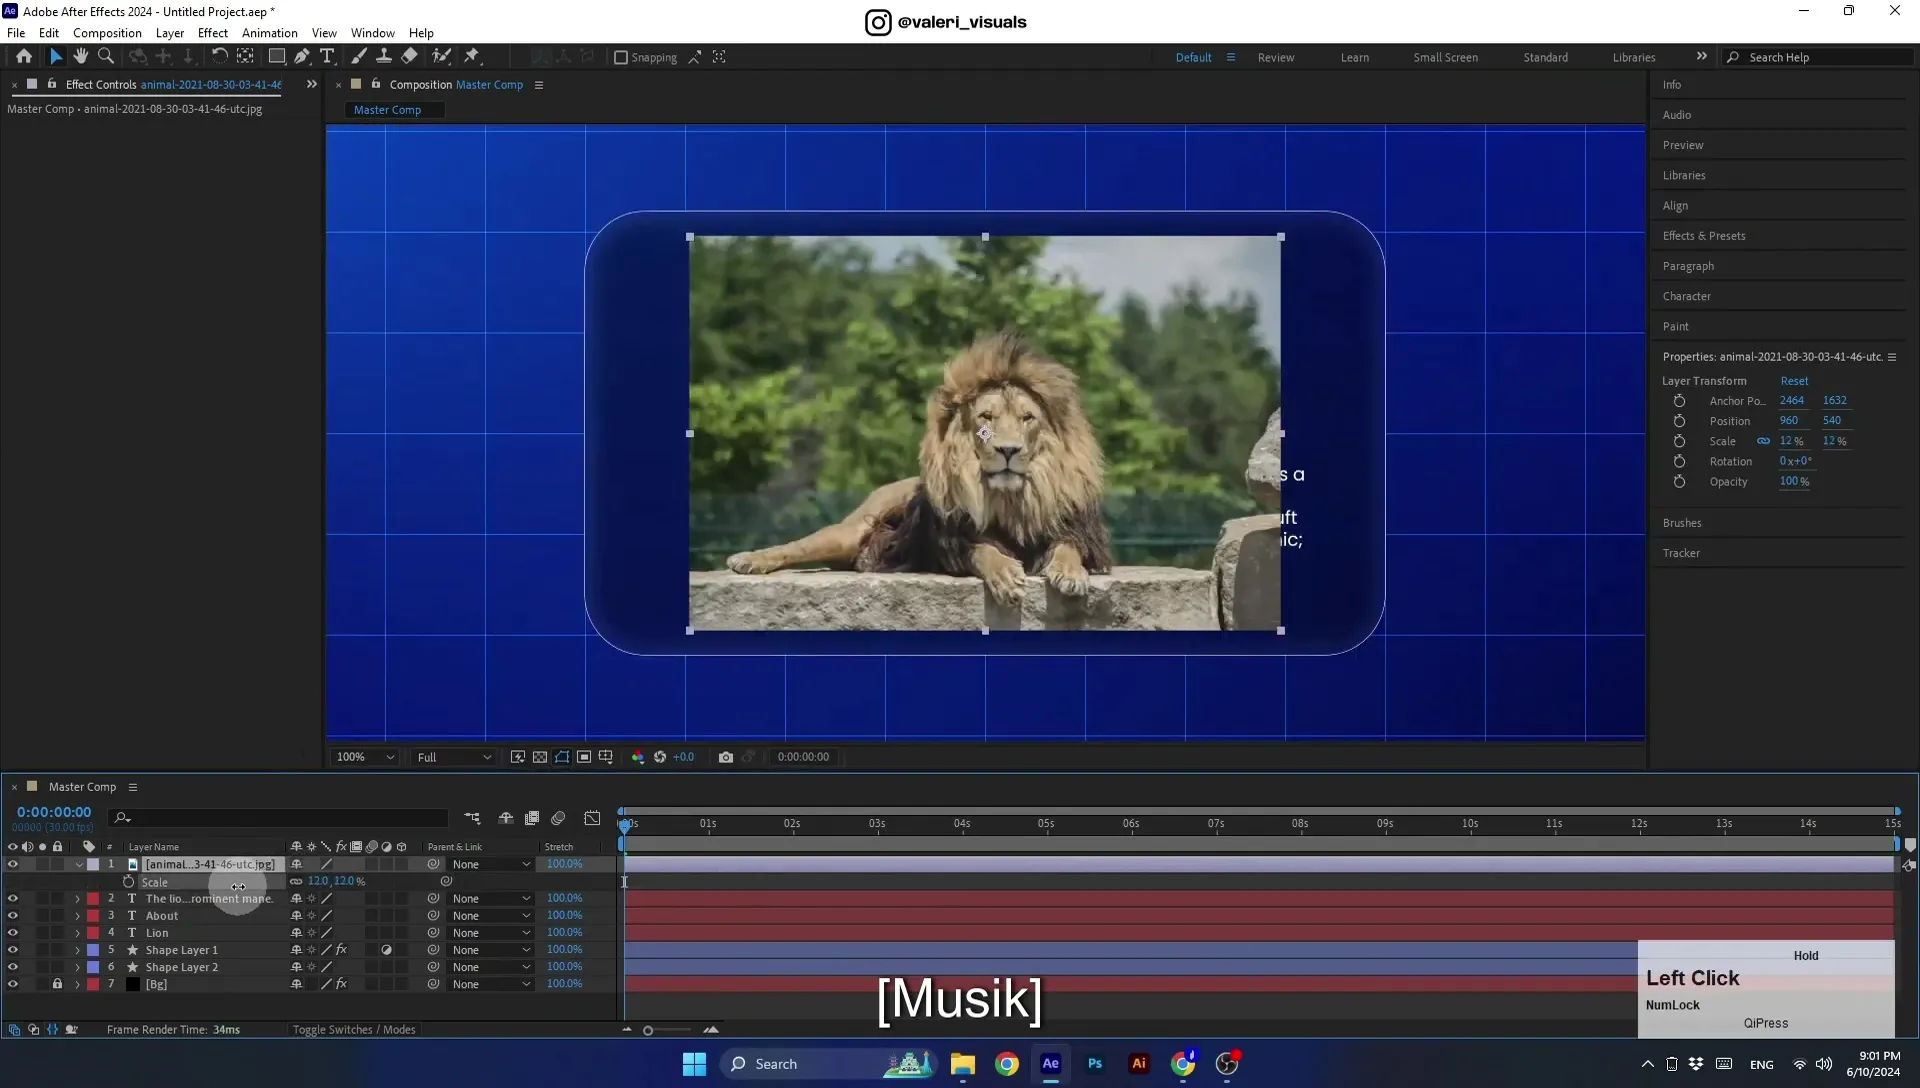Open the Composition Mini-Flowchart
The height and width of the screenshot is (1088, 1920).
(472, 818)
